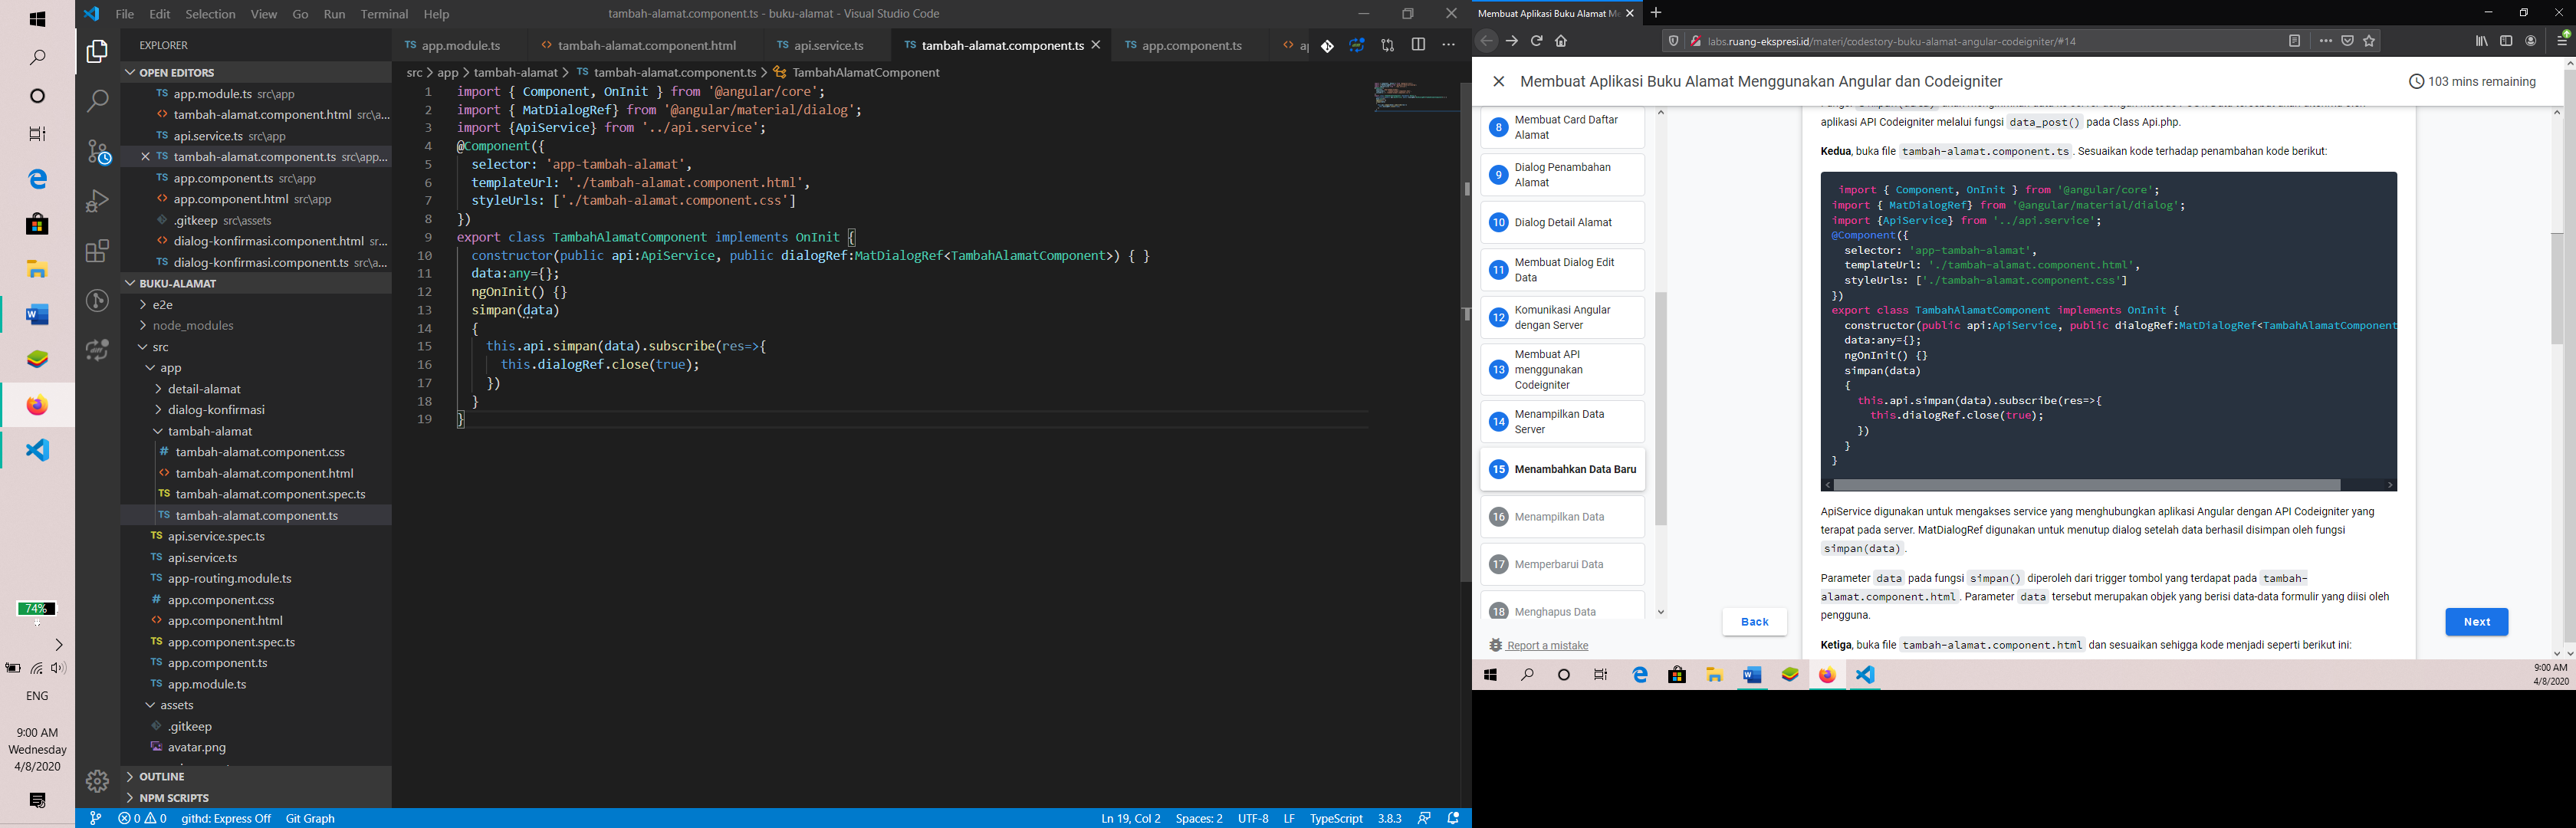Image resolution: width=2576 pixels, height=828 pixels.
Task: Open Firefox library icon
Action: click(2482, 41)
